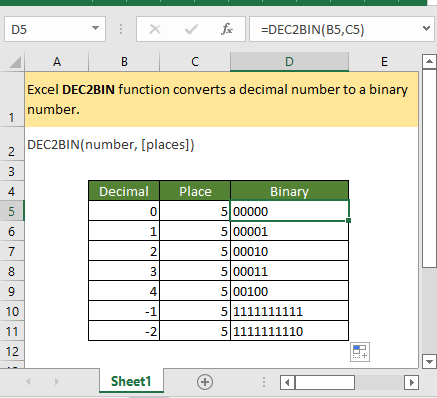Viewport: 437px width, 398px height.
Task: Open the Name Box dropdown arrow
Action: 95,28
